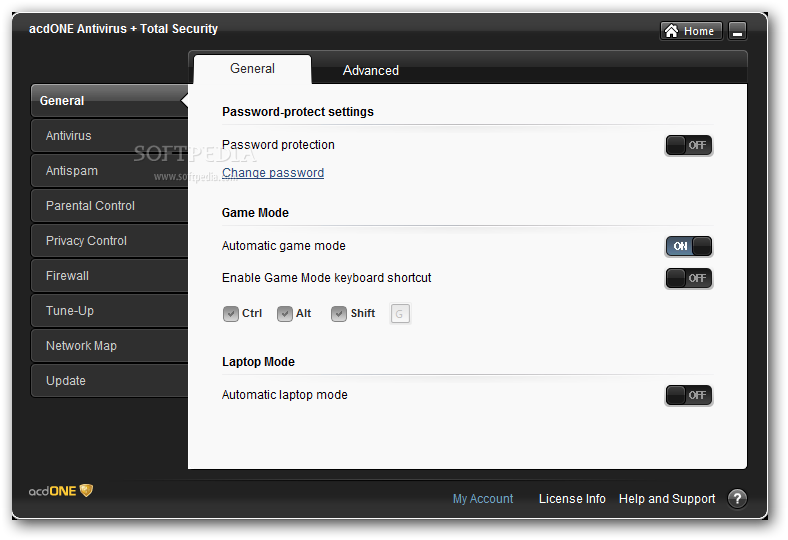Open the Antivirus settings section
Screen dimensions: 788x540
pos(110,136)
